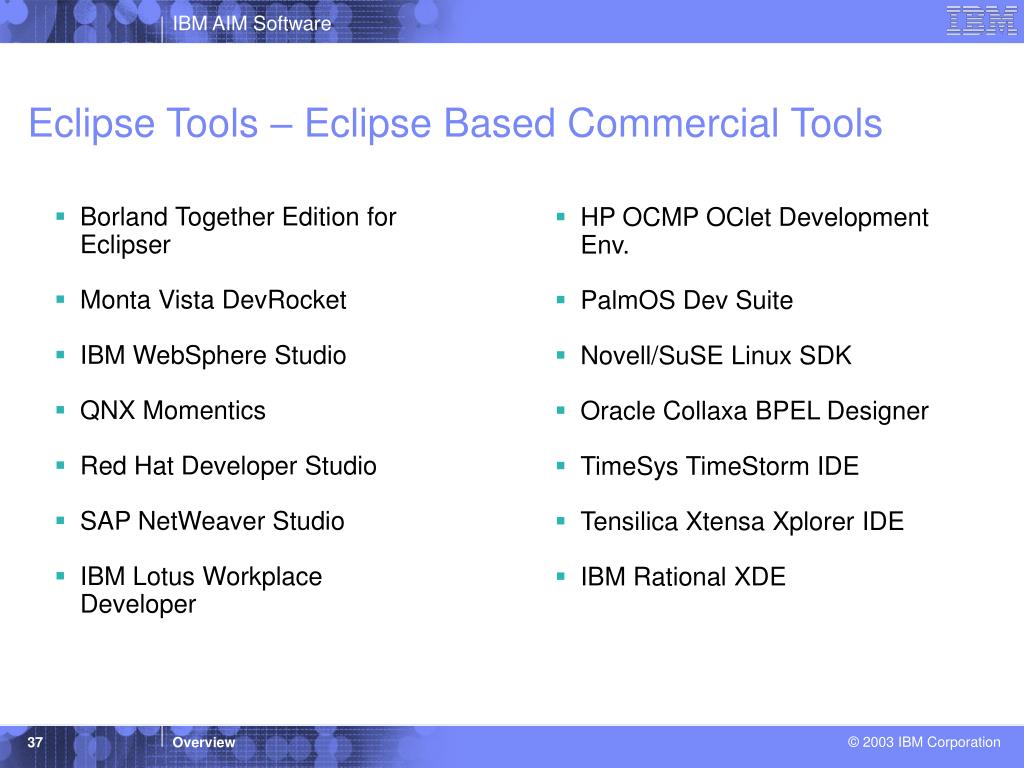Select 'SAP NetWeaver Studio' item
The image size is (1024, 768).
point(212,521)
